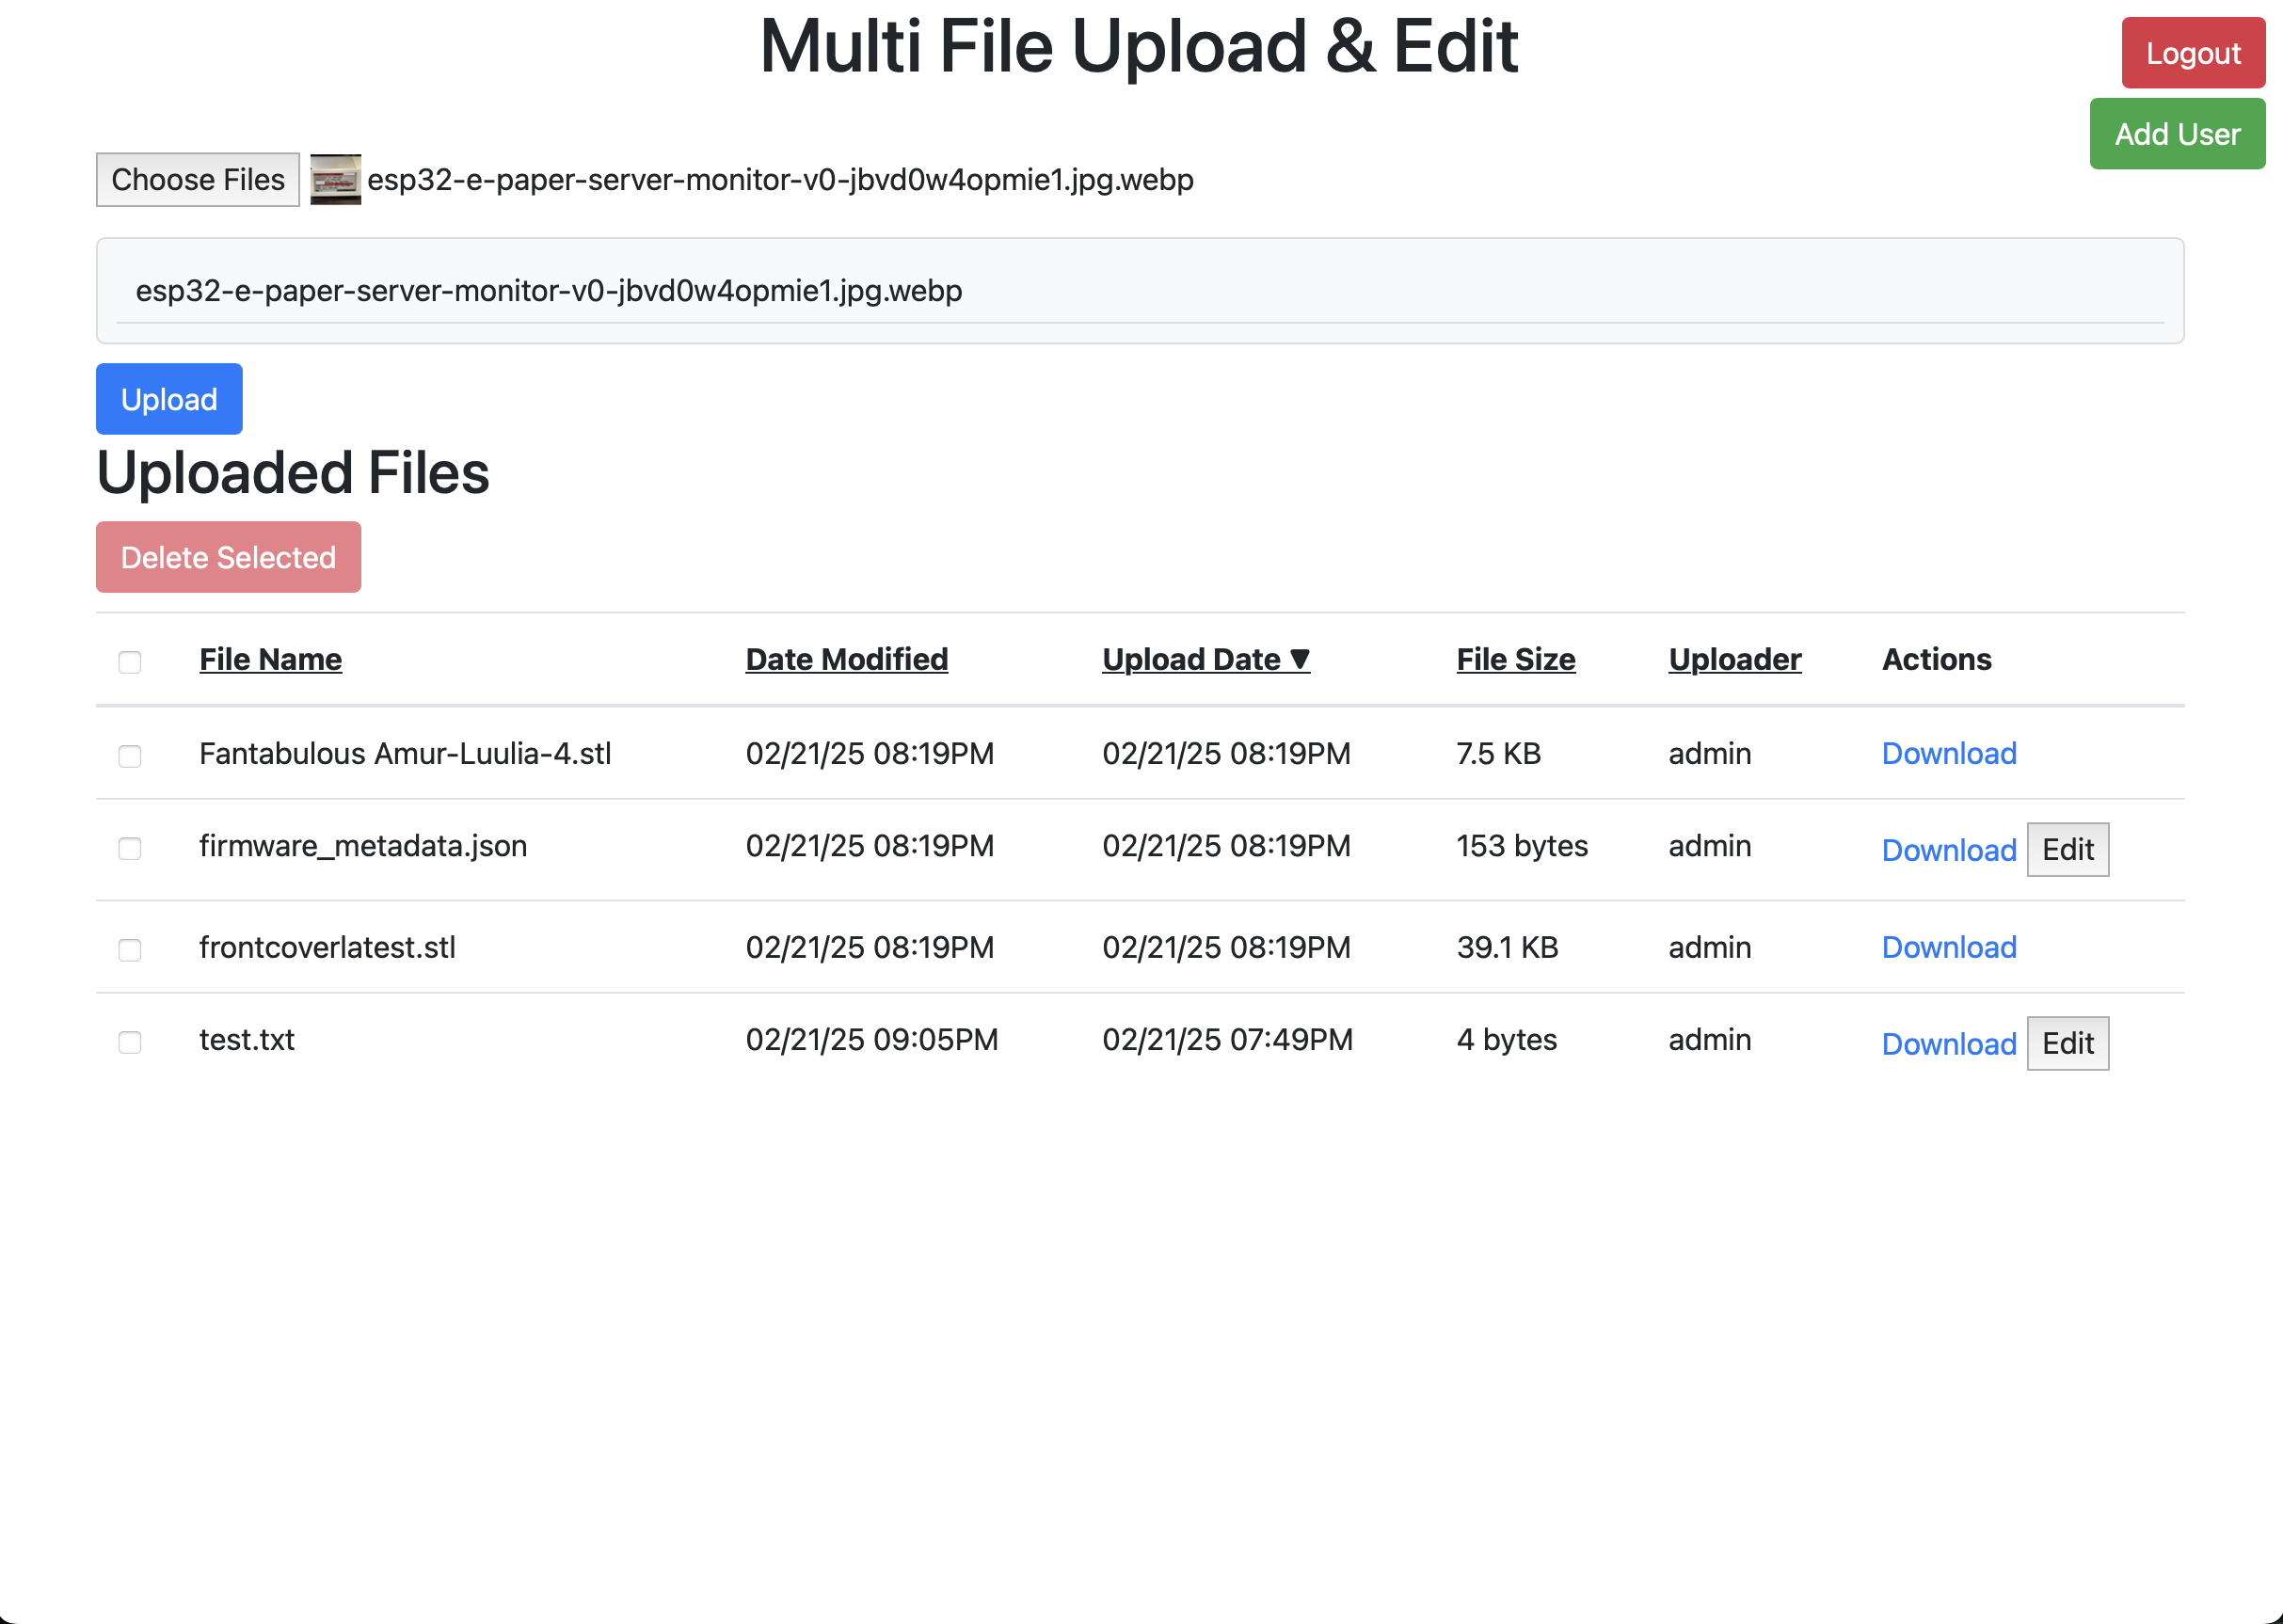The width and height of the screenshot is (2283, 1624).
Task: Select the firmware_metadata.json checkbox
Action: click(130, 849)
